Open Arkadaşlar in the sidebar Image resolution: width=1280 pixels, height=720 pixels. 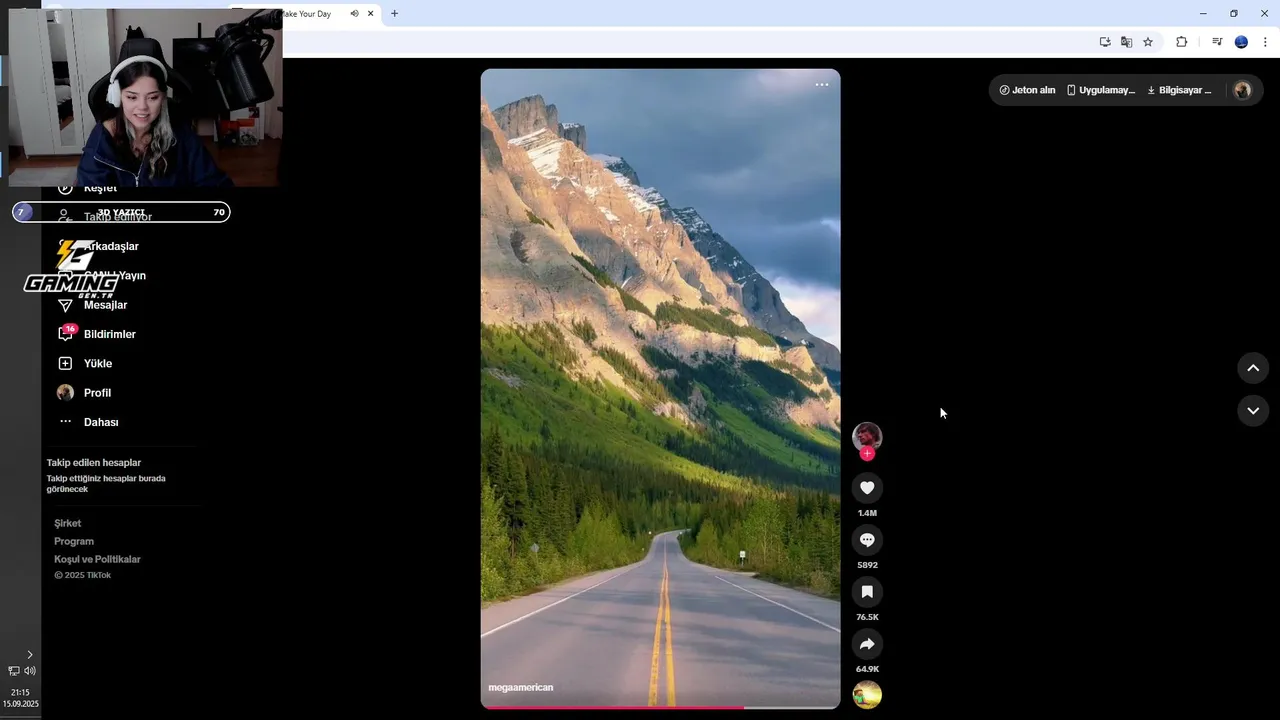click(x=111, y=246)
